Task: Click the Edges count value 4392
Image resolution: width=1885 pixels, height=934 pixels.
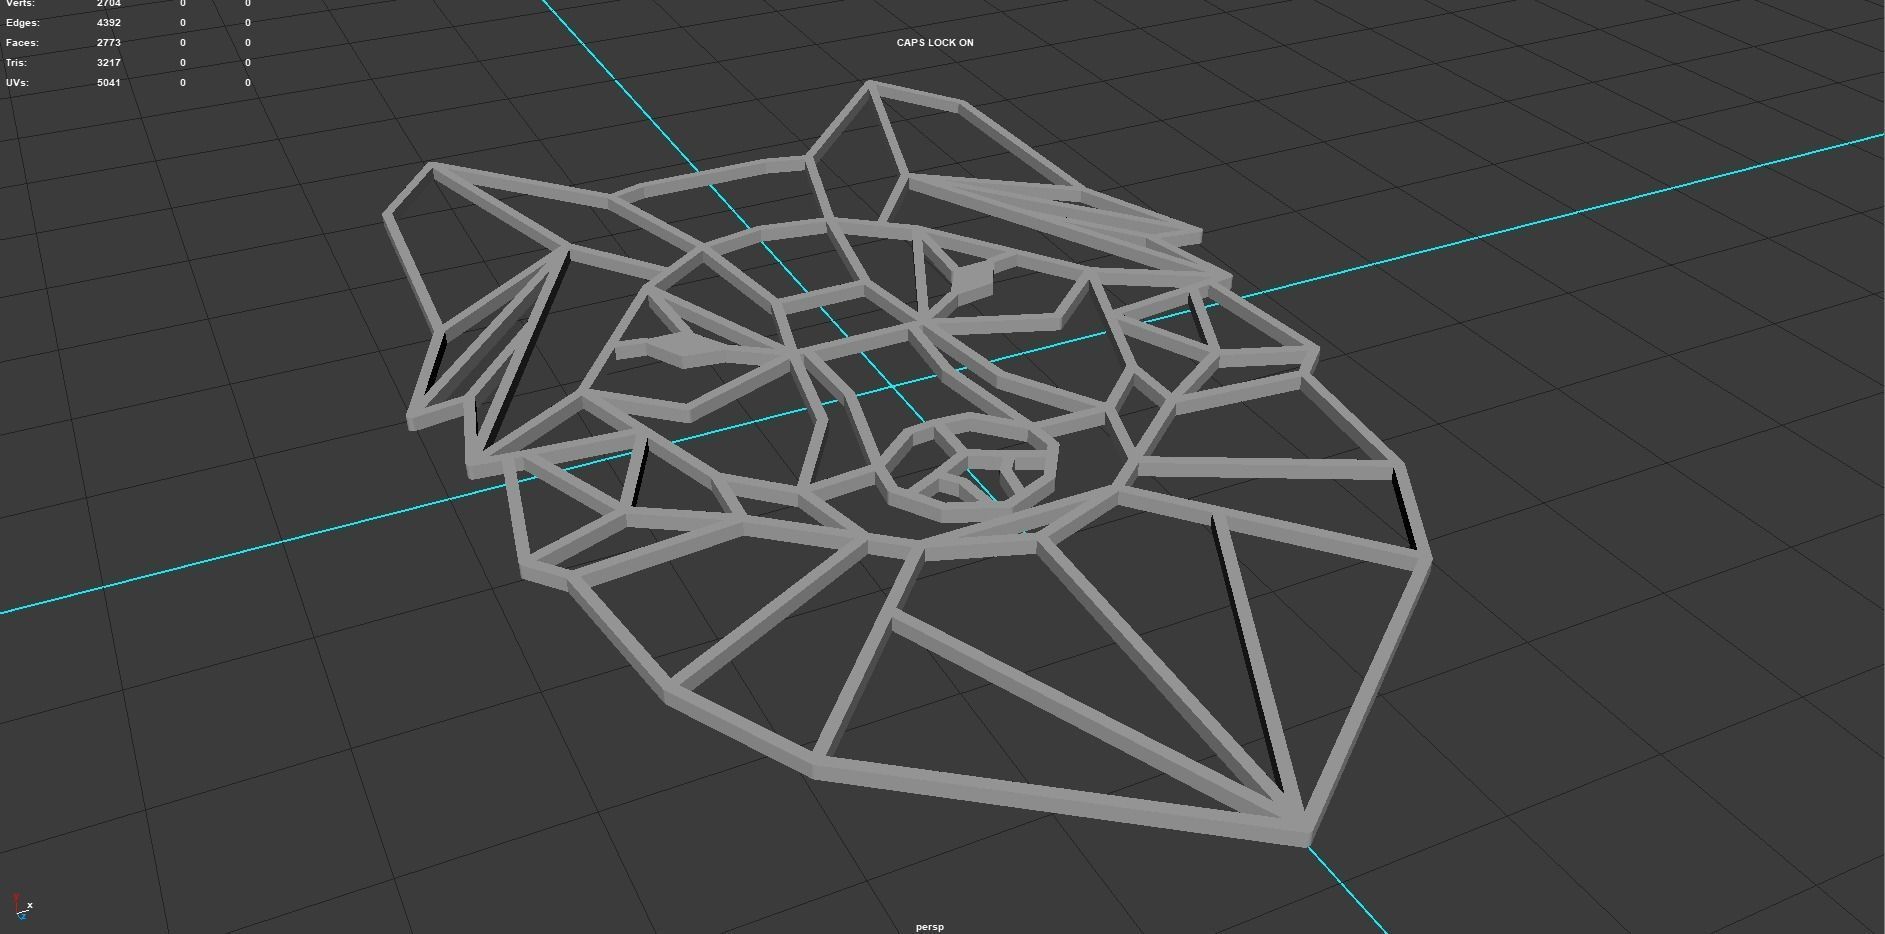Action: point(109,22)
